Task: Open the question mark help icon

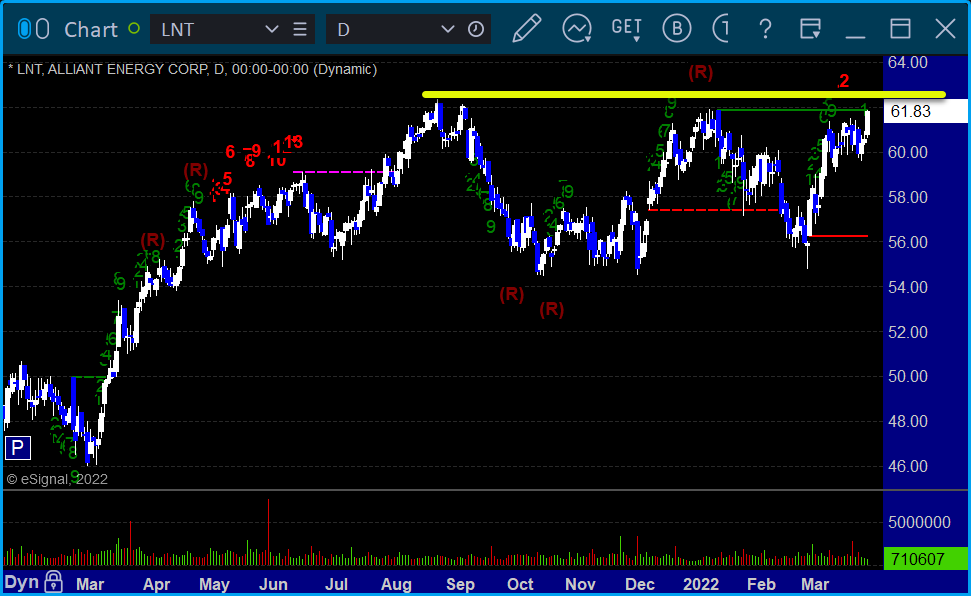Action: coord(765,29)
